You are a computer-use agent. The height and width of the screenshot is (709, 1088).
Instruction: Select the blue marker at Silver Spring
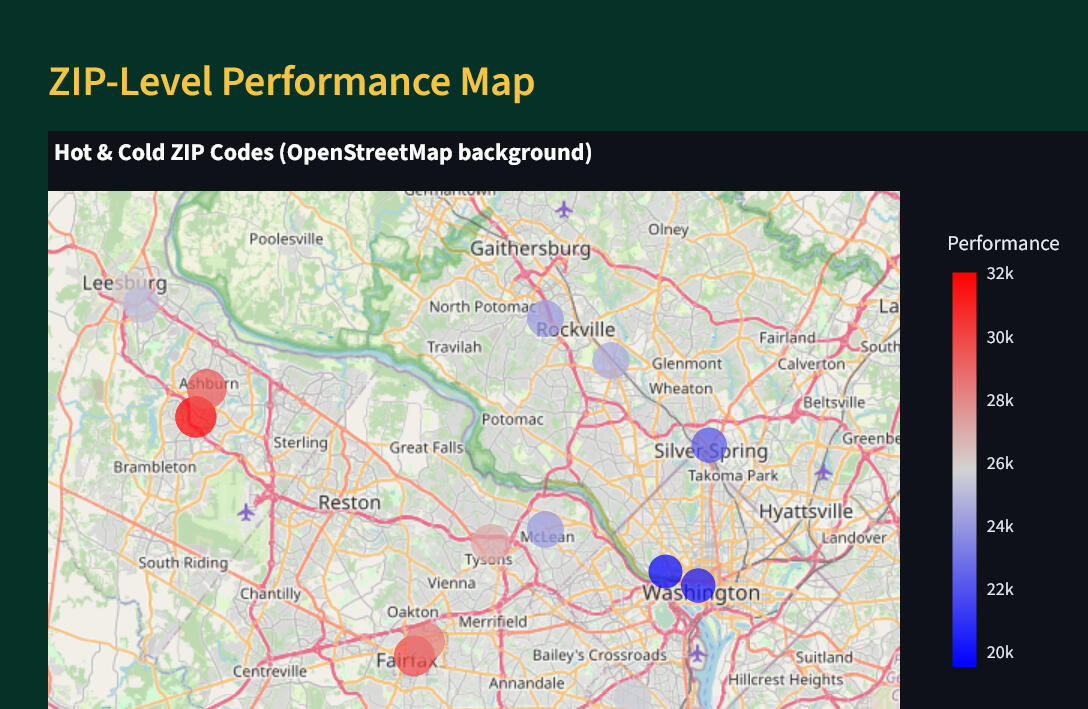pyautogui.click(x=709, y=445)
